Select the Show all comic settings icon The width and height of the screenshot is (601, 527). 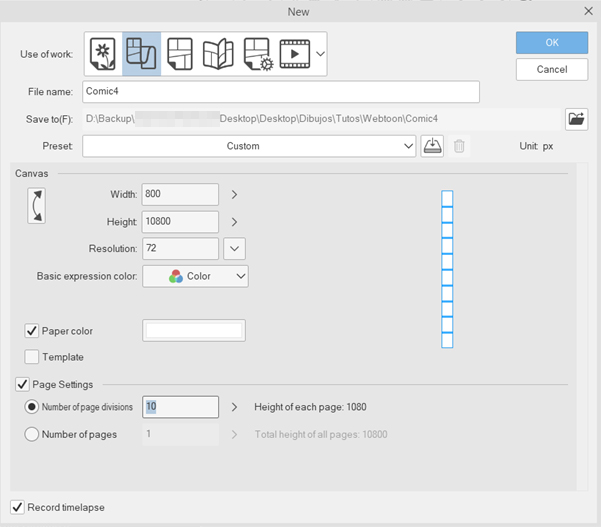(257, 54)
